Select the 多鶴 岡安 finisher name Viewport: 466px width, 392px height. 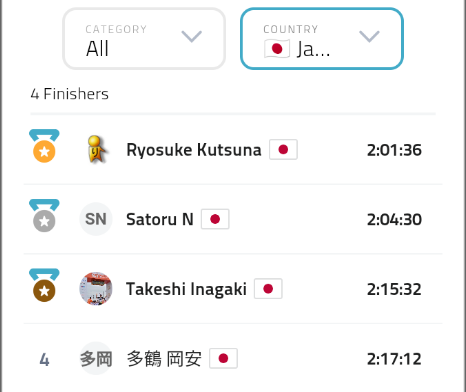[x=164, y=359]
